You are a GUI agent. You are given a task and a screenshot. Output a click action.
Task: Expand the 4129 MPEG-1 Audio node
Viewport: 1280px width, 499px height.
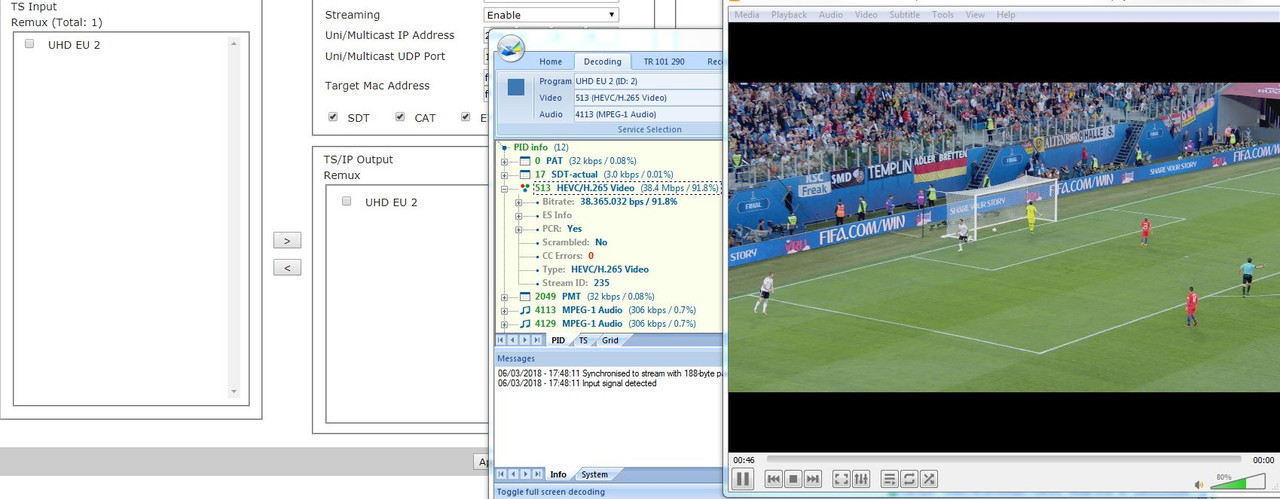tap(506, 324)
